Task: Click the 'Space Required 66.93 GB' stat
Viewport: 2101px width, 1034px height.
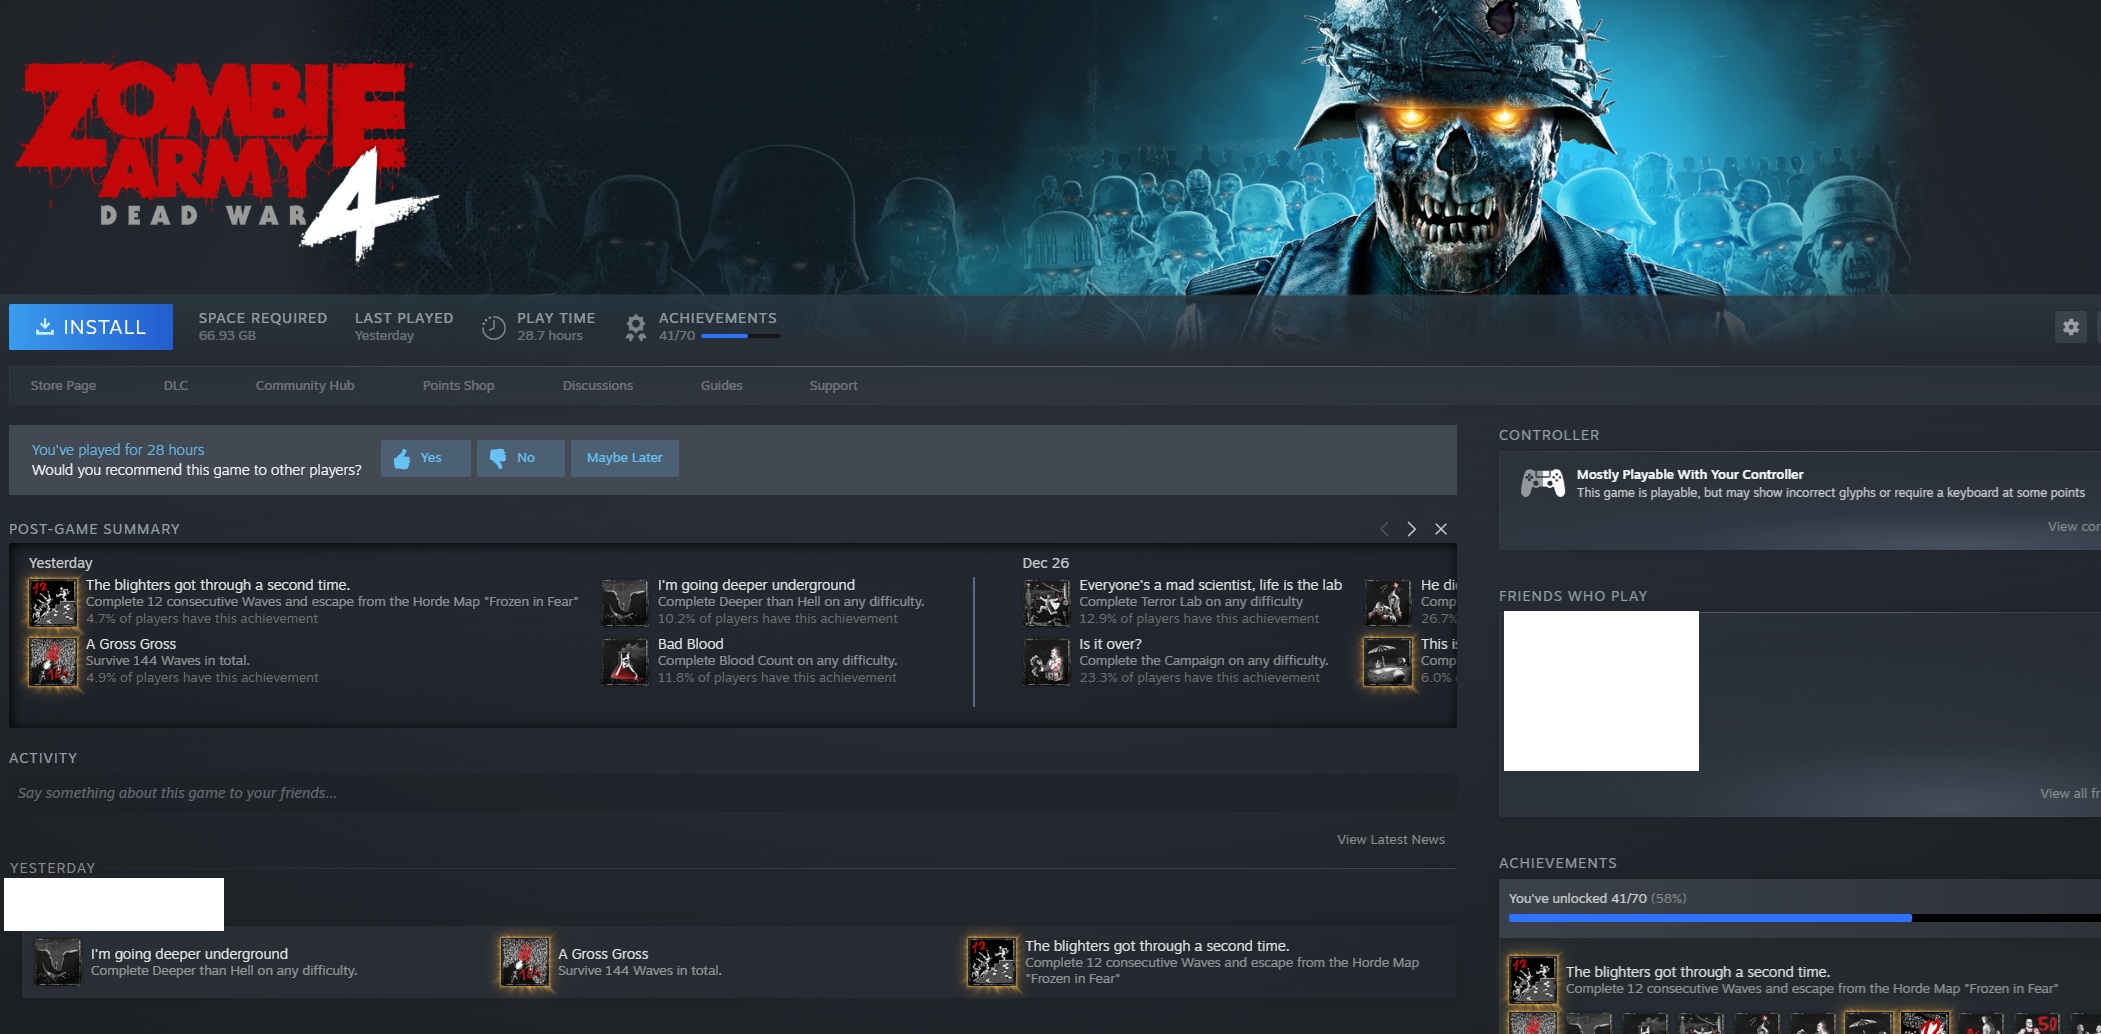Action: pyautogui.click(x=263, y=326)
